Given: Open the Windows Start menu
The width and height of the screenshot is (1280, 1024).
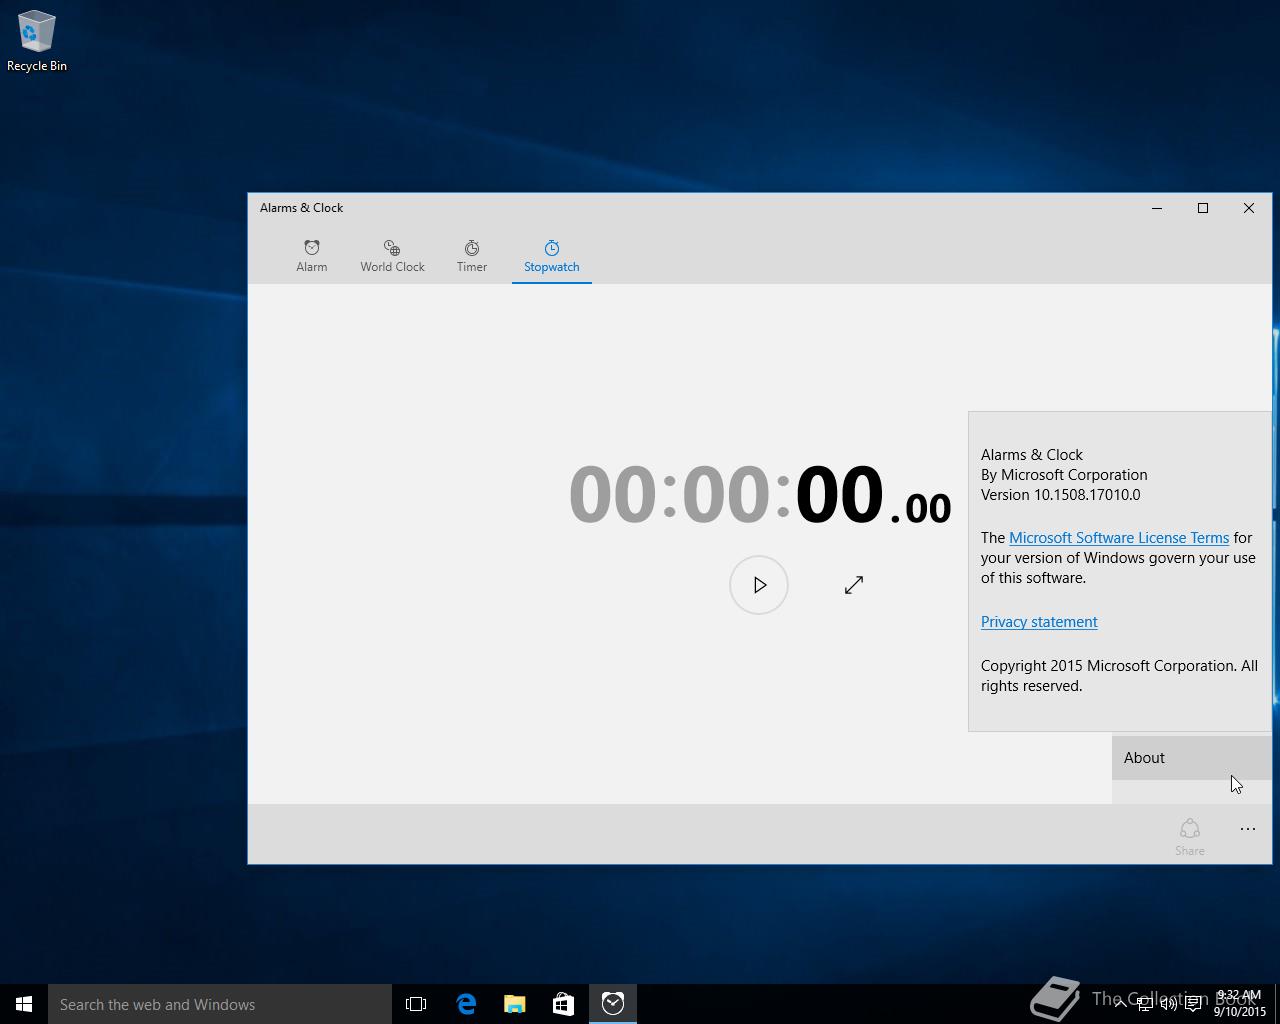Looking at the screenshot, I should click(24, 1004).
